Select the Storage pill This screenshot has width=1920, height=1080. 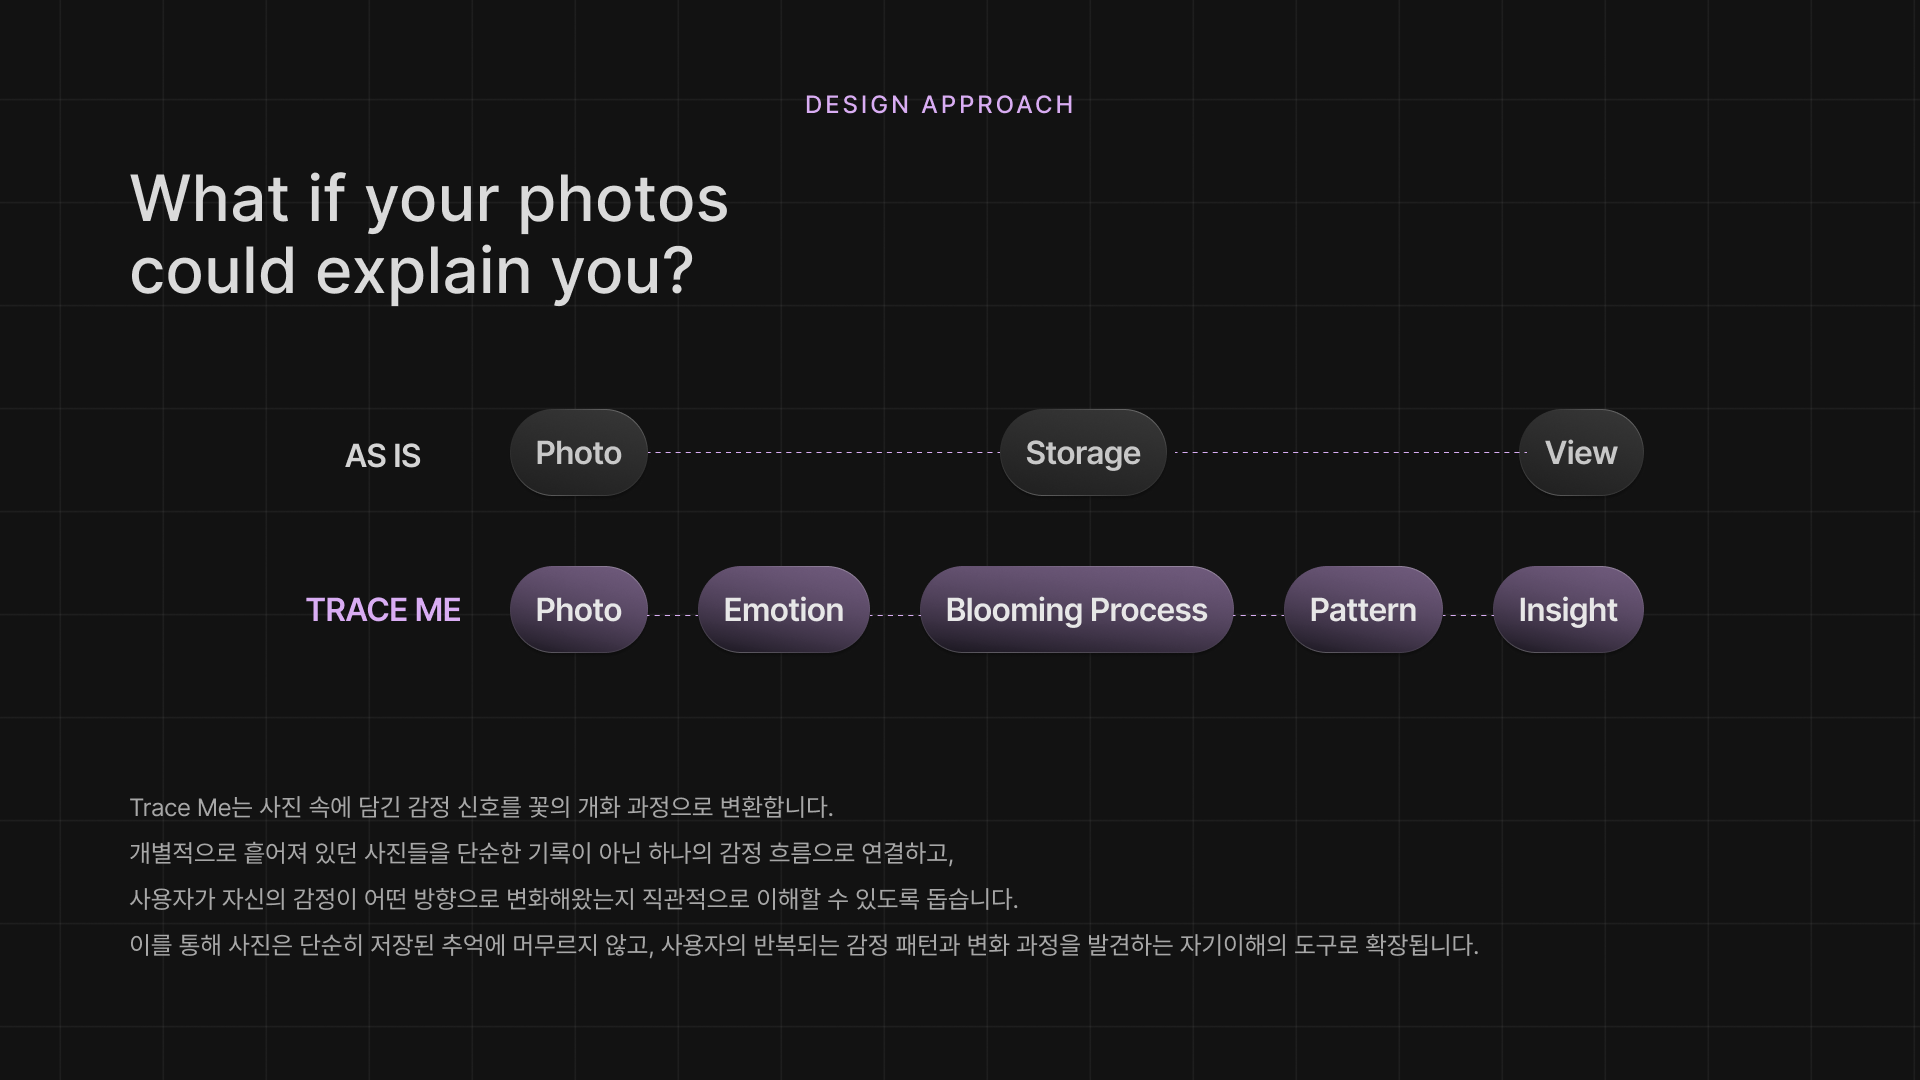click(x=1083, y=453)
